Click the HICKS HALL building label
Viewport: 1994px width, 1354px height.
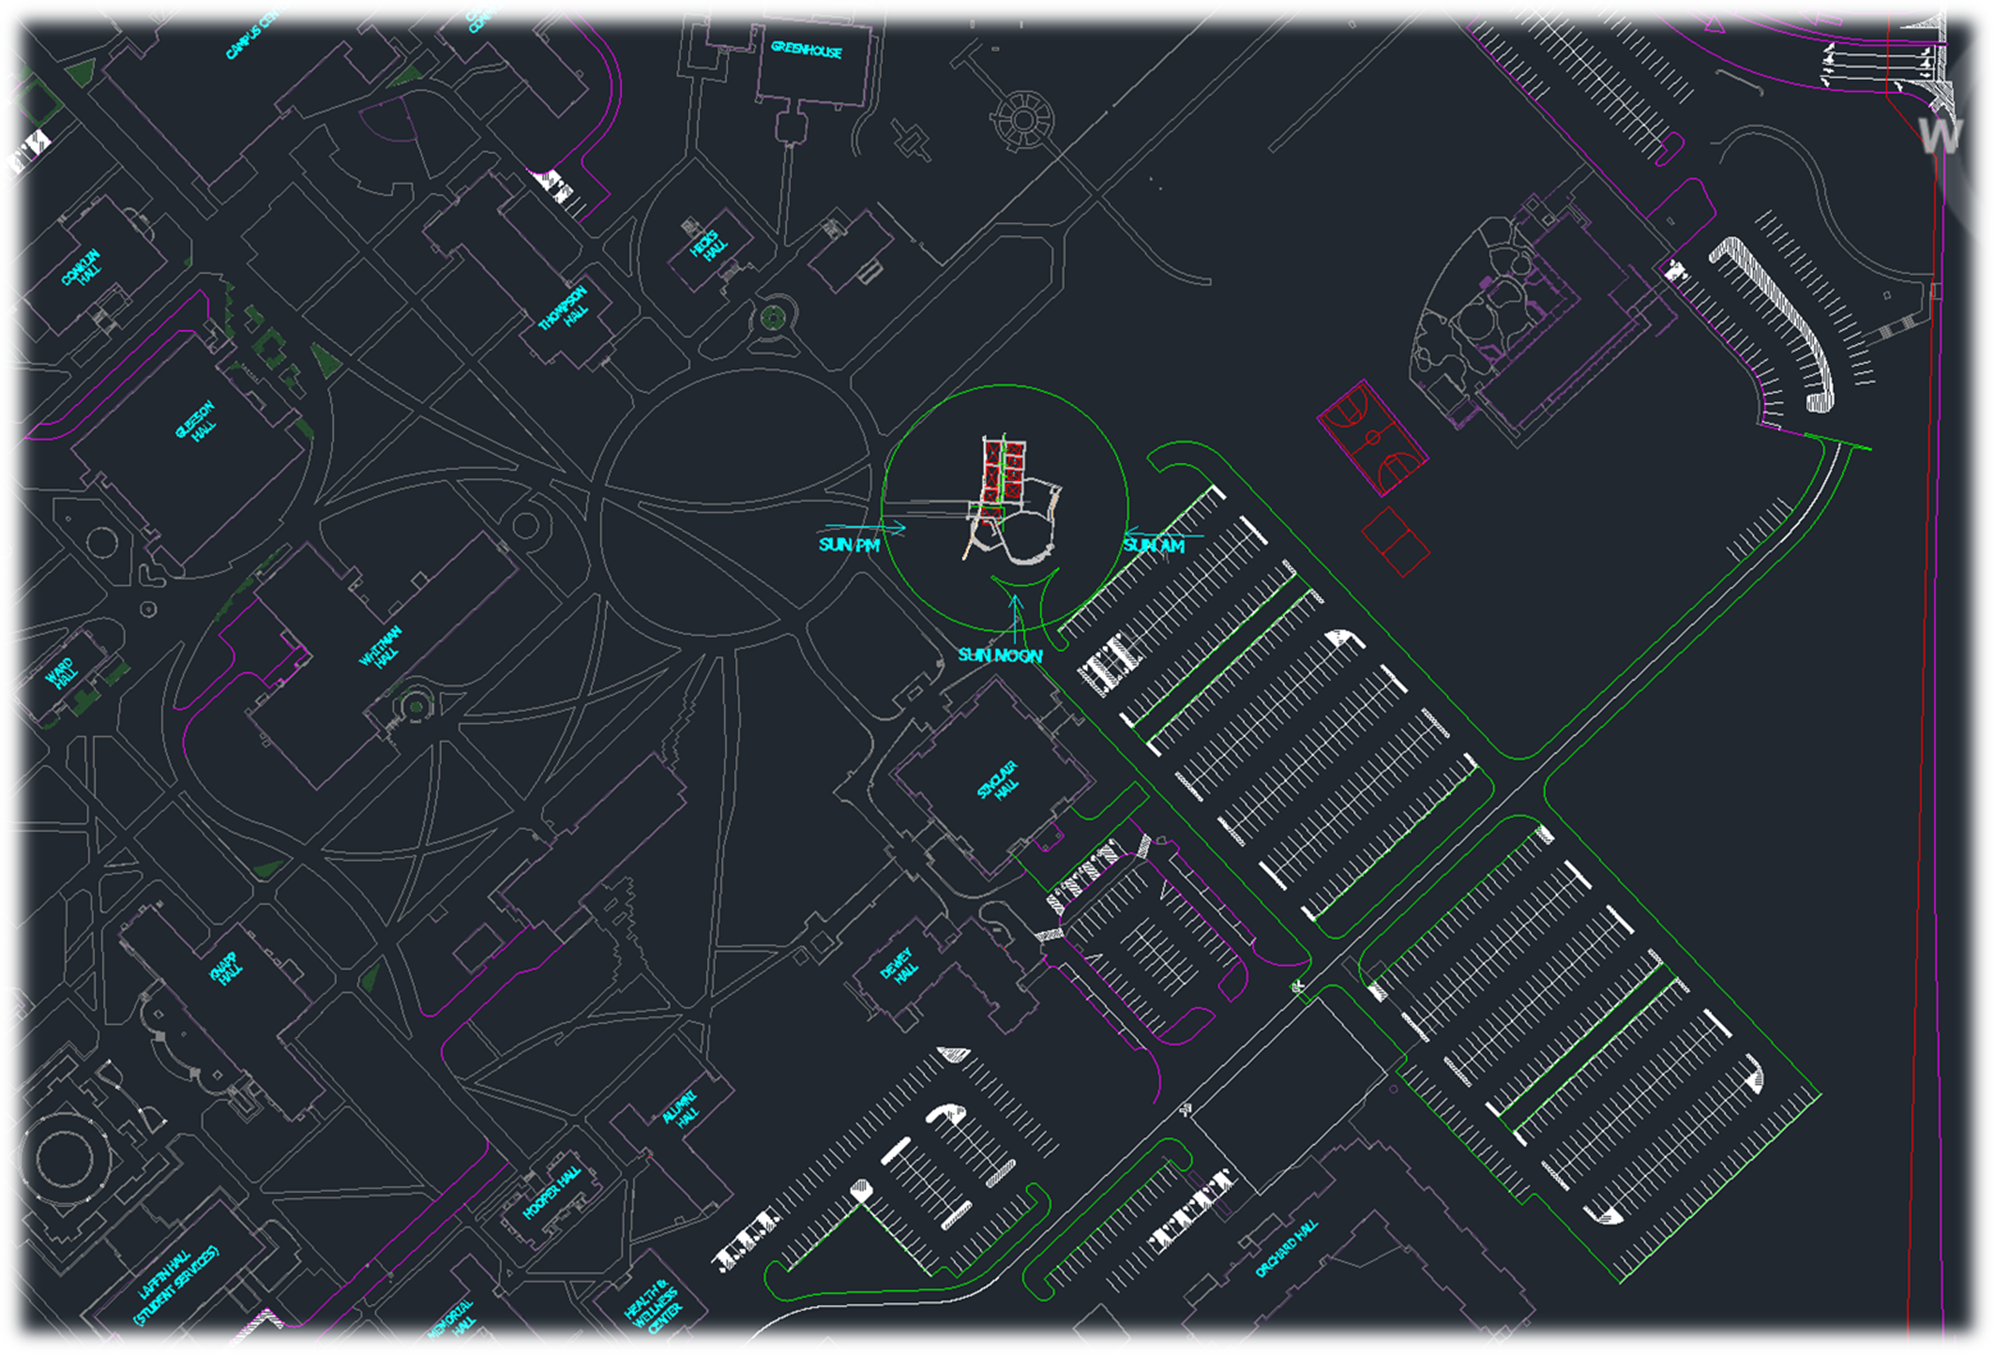click(708, 245)
